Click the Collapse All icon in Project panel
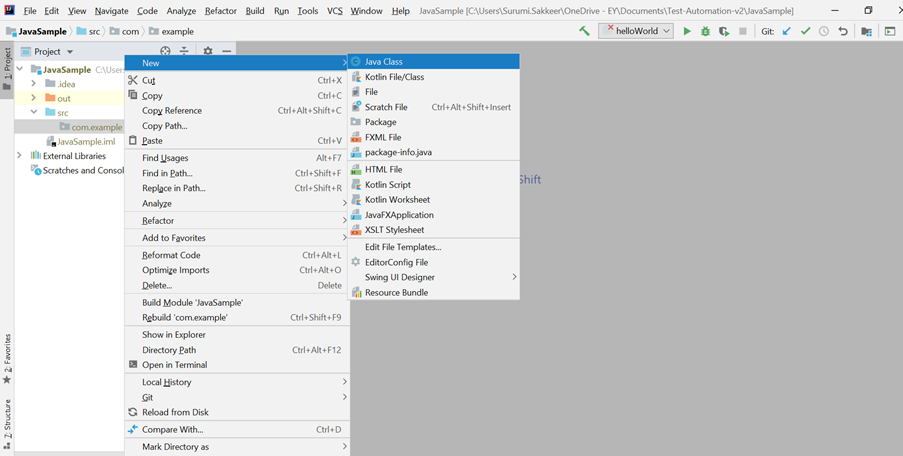 184,51
